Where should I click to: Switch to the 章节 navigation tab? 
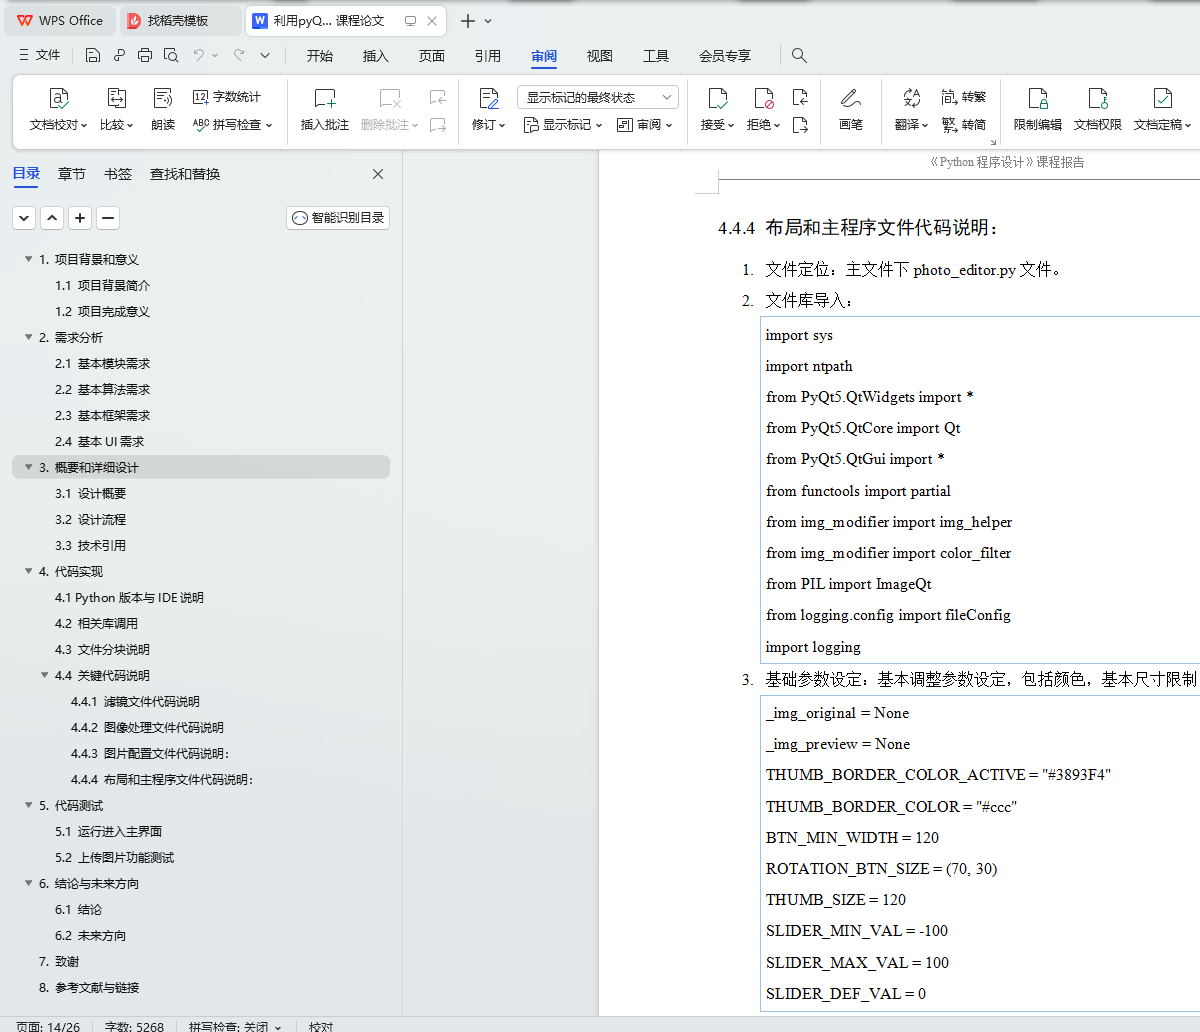point(72,174)
